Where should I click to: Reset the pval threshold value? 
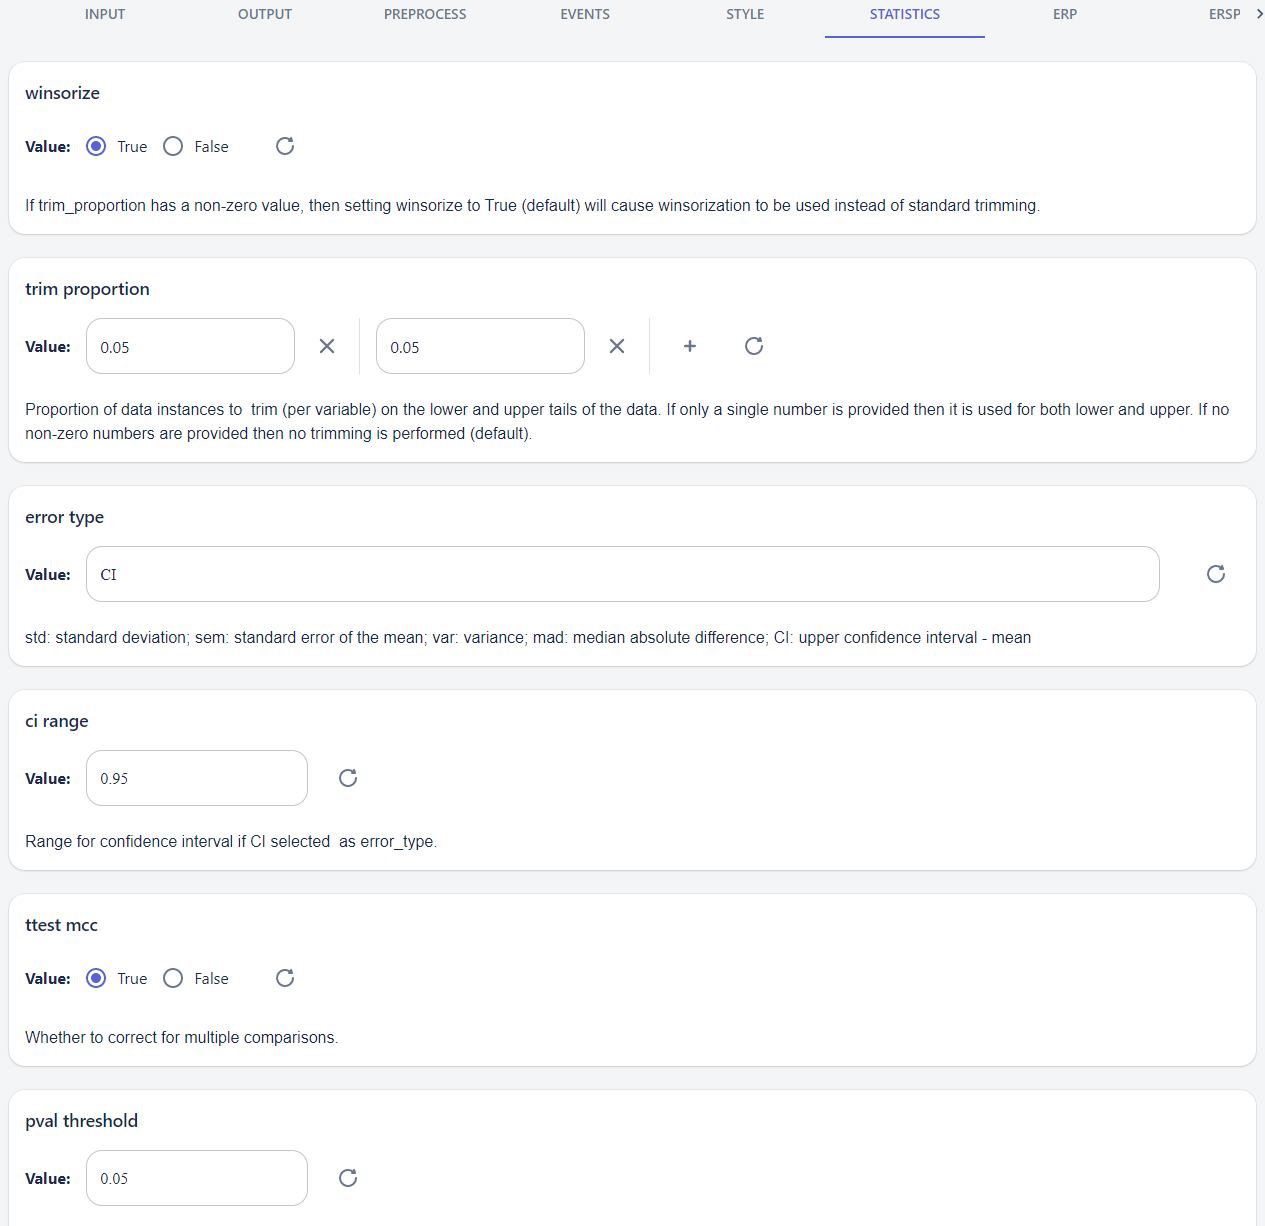(x=348, y=1178)
